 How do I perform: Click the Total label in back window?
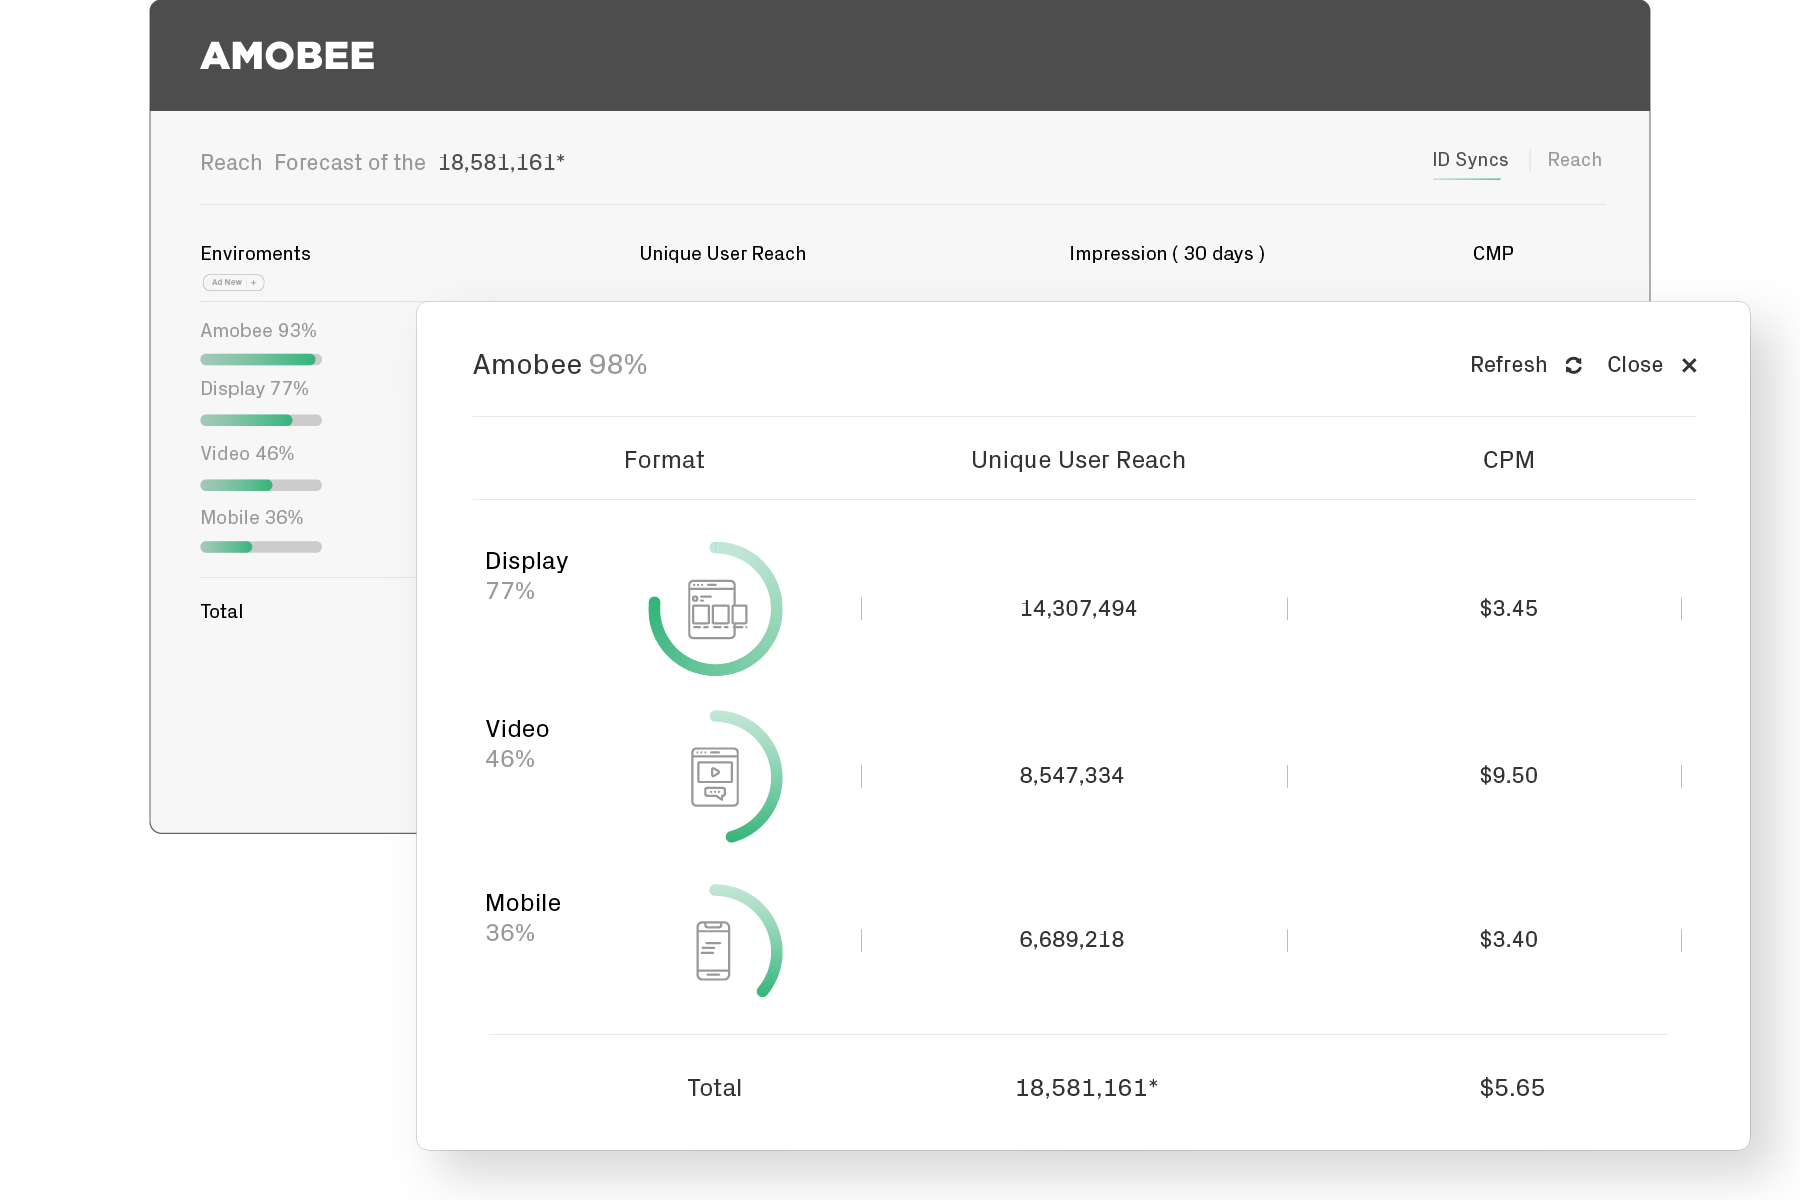click(221, 612)
